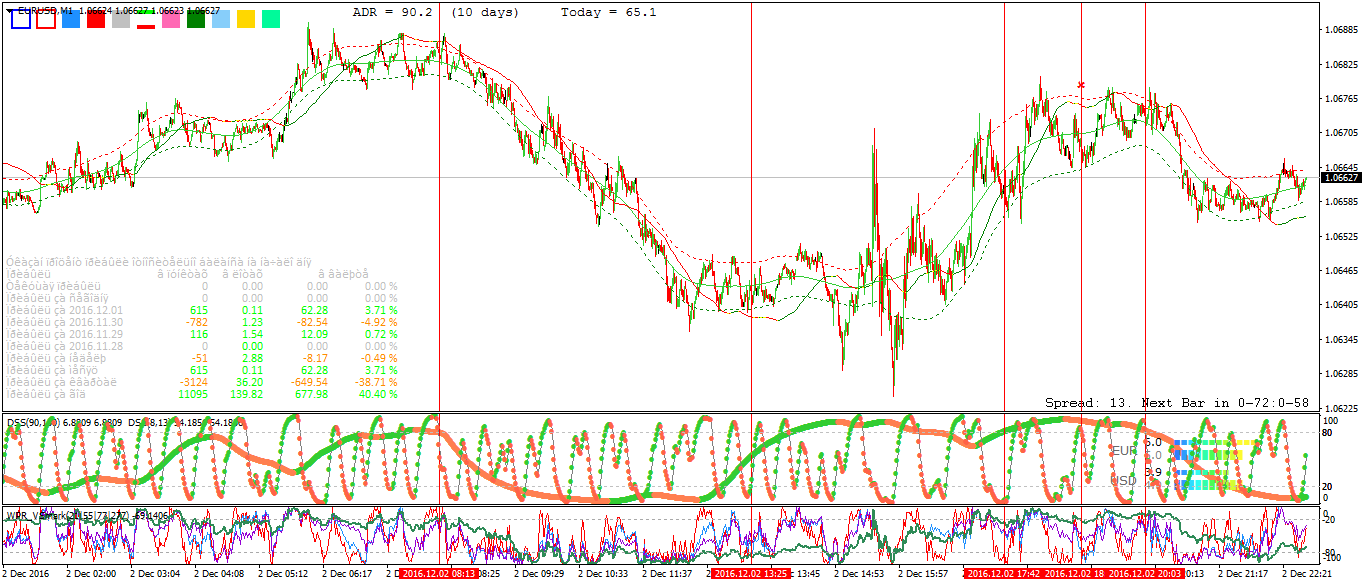The image size is (1362, 585).
Task: Select the 2016.12.02 17:42 time marker
Action: [x=1004, y=574]
